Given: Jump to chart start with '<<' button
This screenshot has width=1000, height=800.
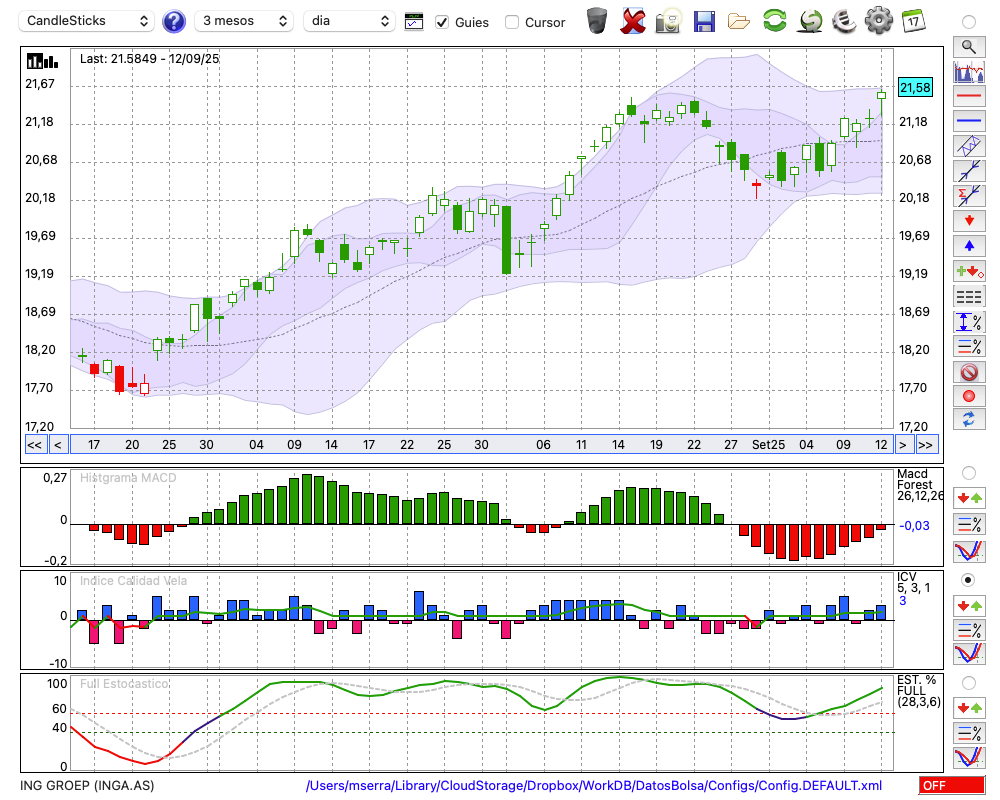Looking at the screenshot, I should point(34,445).
